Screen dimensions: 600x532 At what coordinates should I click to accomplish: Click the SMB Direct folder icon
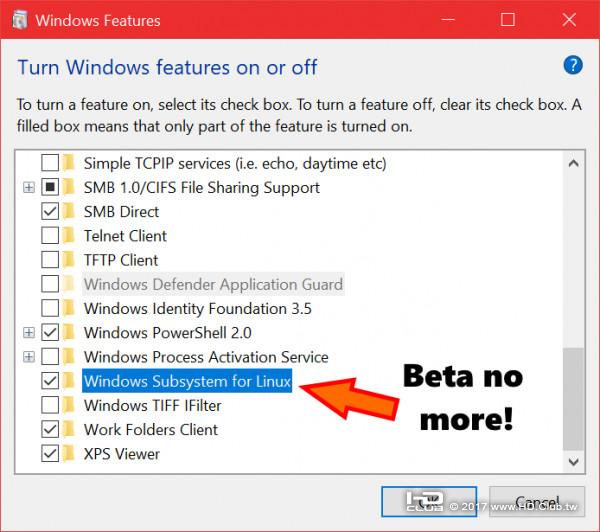[69, 211]
